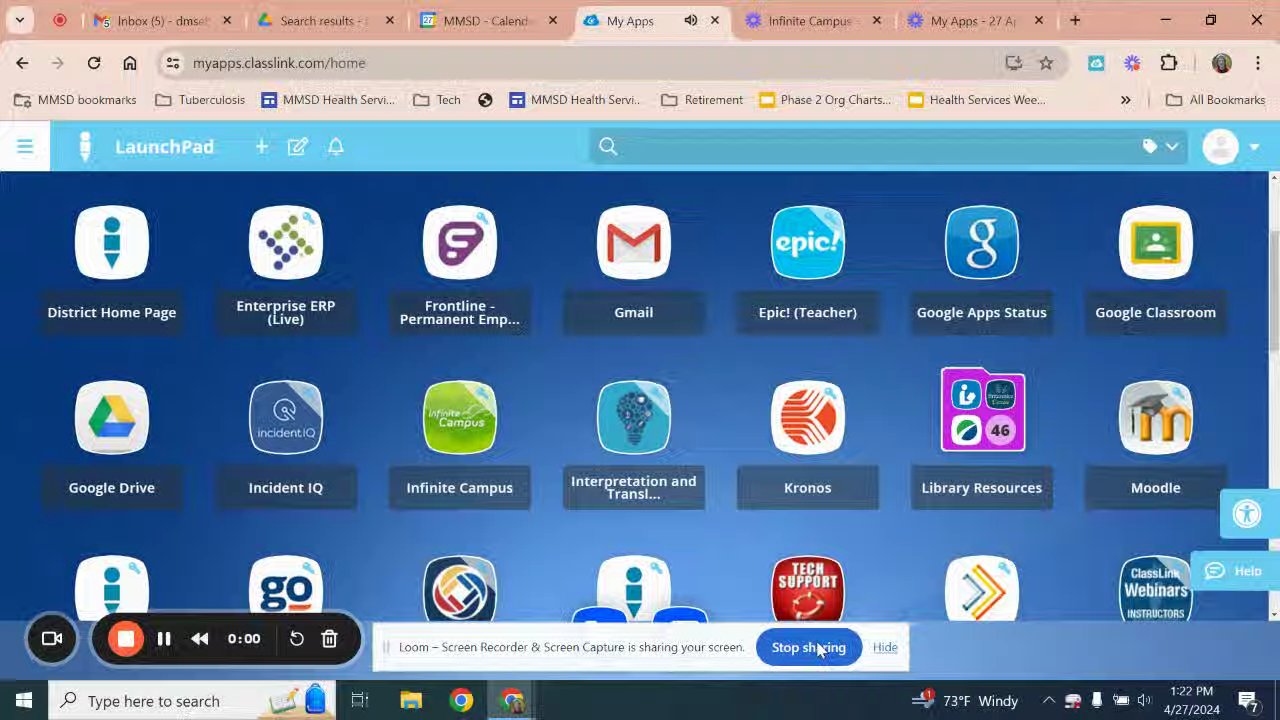Viewport: 1280px width, 720px height.
Task: Launch Incident IQ app
Action: [286, 418]
